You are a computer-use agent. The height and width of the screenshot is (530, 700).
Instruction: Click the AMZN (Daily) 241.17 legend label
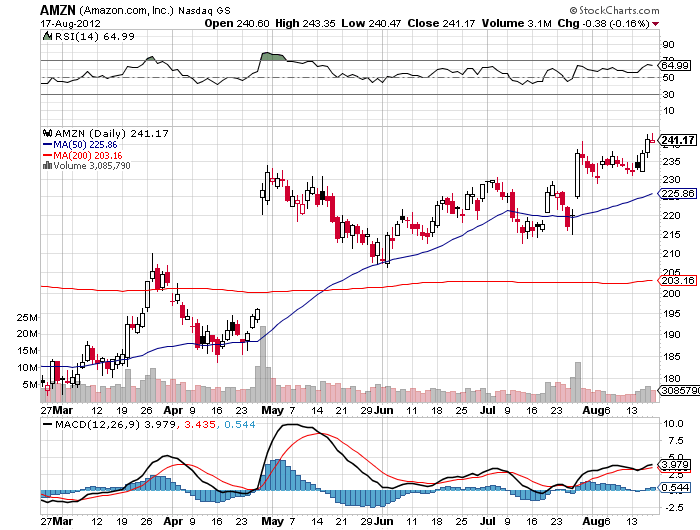(x=112, y=133)
